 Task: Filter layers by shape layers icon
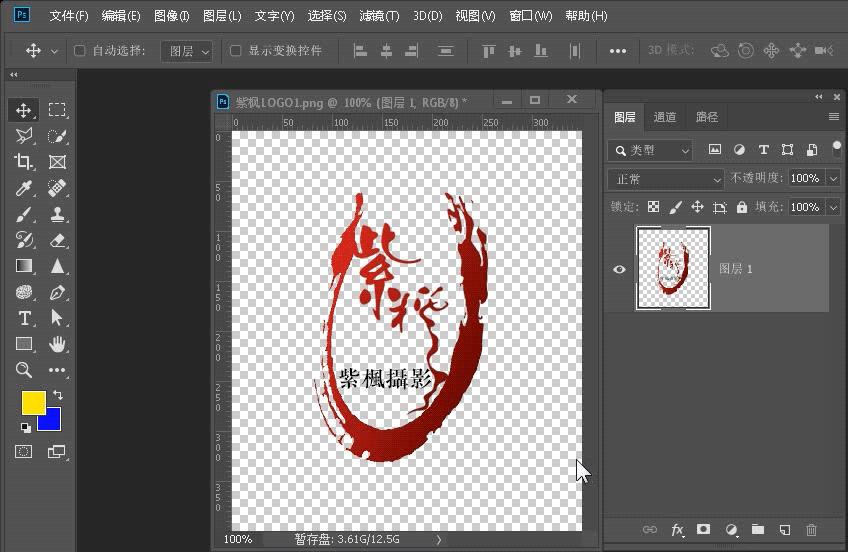pyautogui.click(x=787, y=150)
